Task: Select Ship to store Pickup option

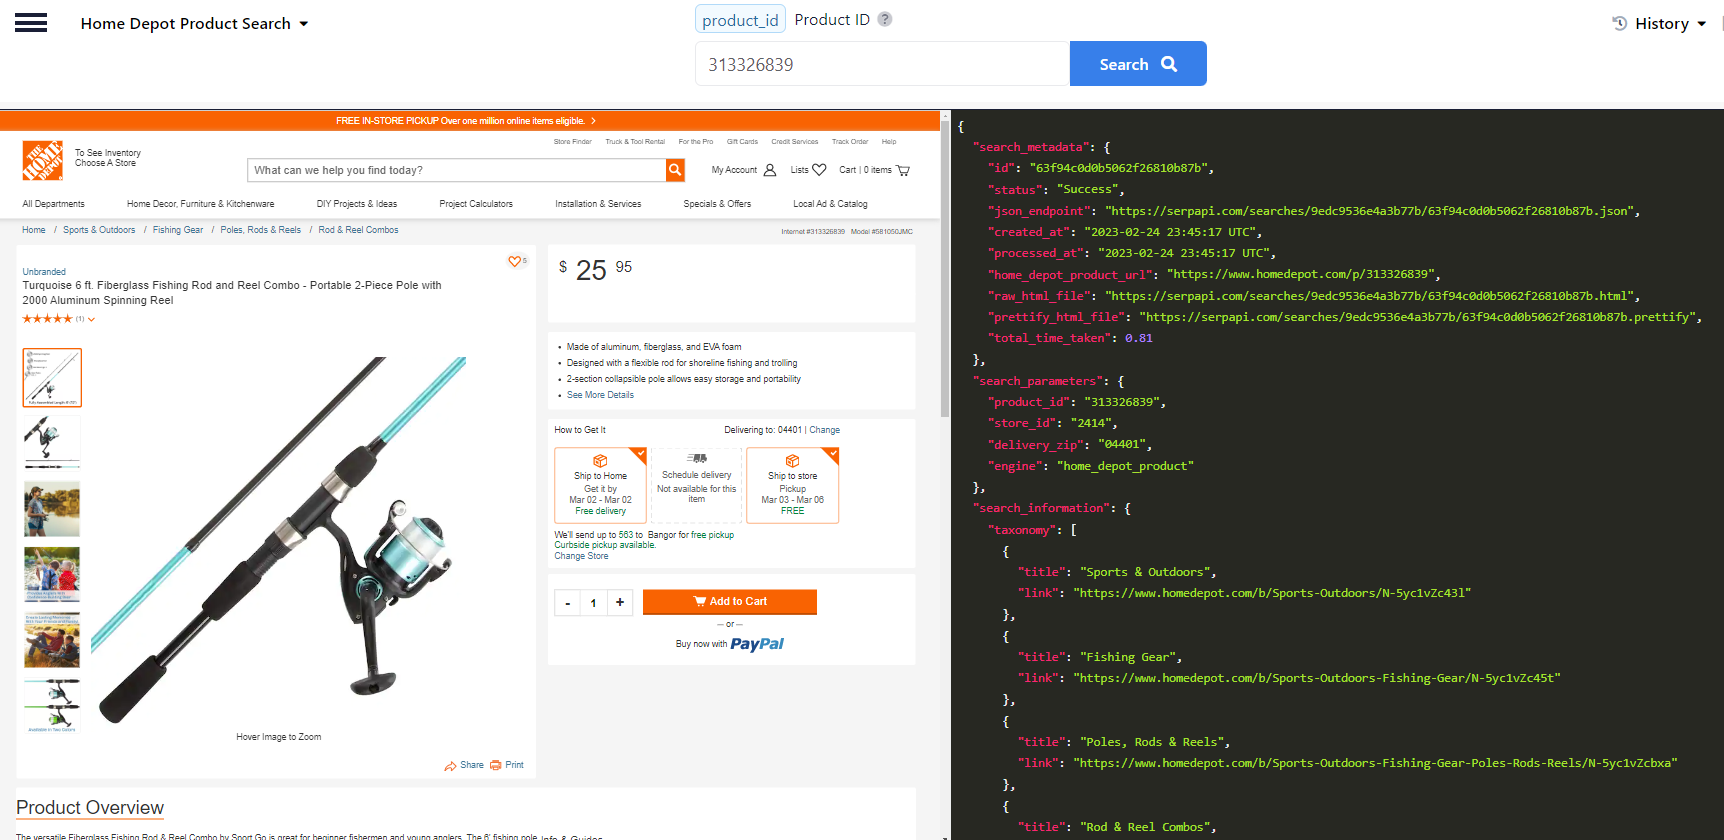Action: 793,485
